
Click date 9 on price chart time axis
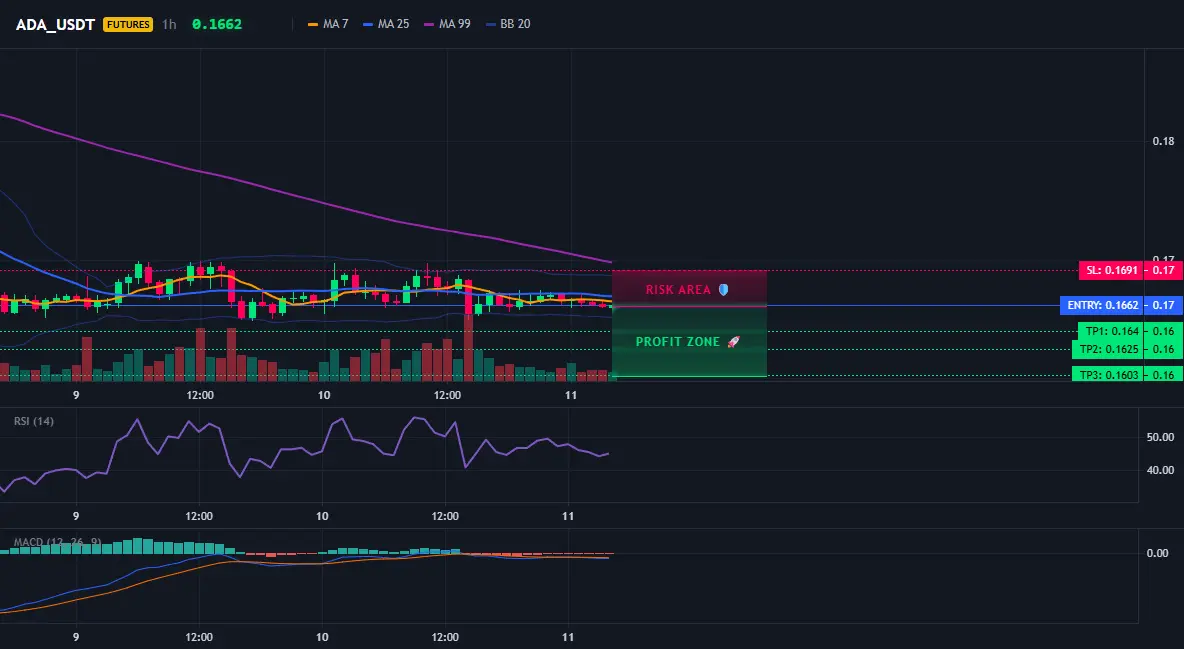76,395
